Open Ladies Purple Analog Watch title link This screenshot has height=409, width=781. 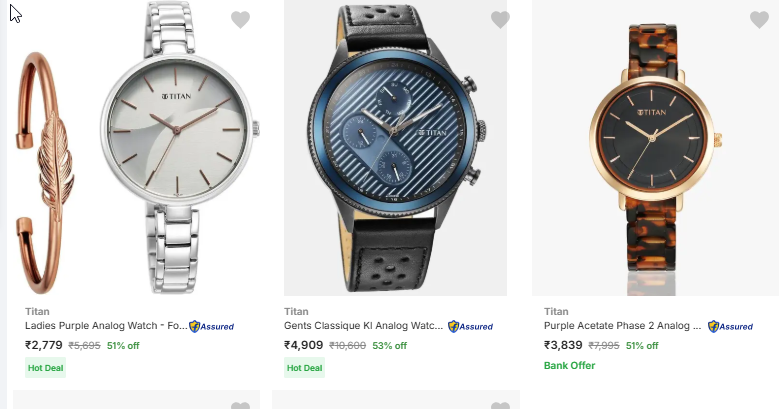(x=105, y=326)
